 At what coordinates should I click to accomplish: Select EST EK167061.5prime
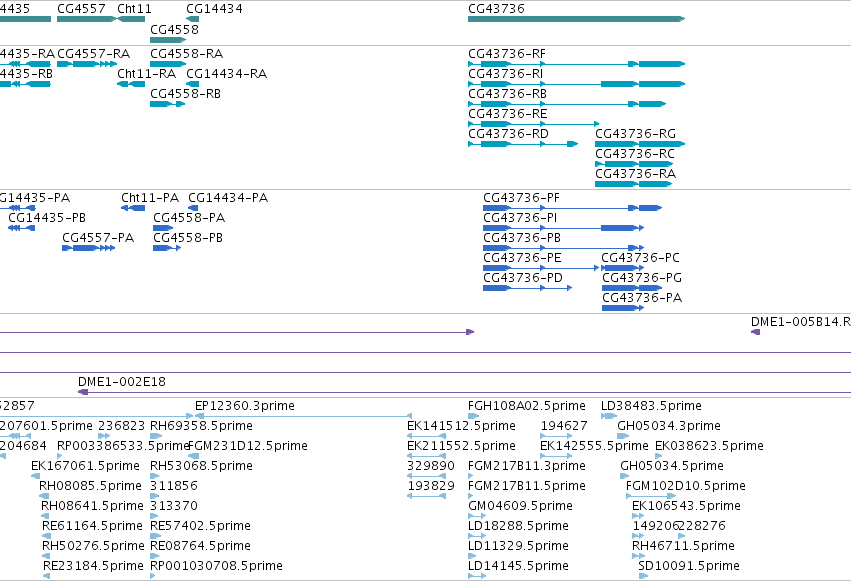pyautogui.click(x=35, y=477)
